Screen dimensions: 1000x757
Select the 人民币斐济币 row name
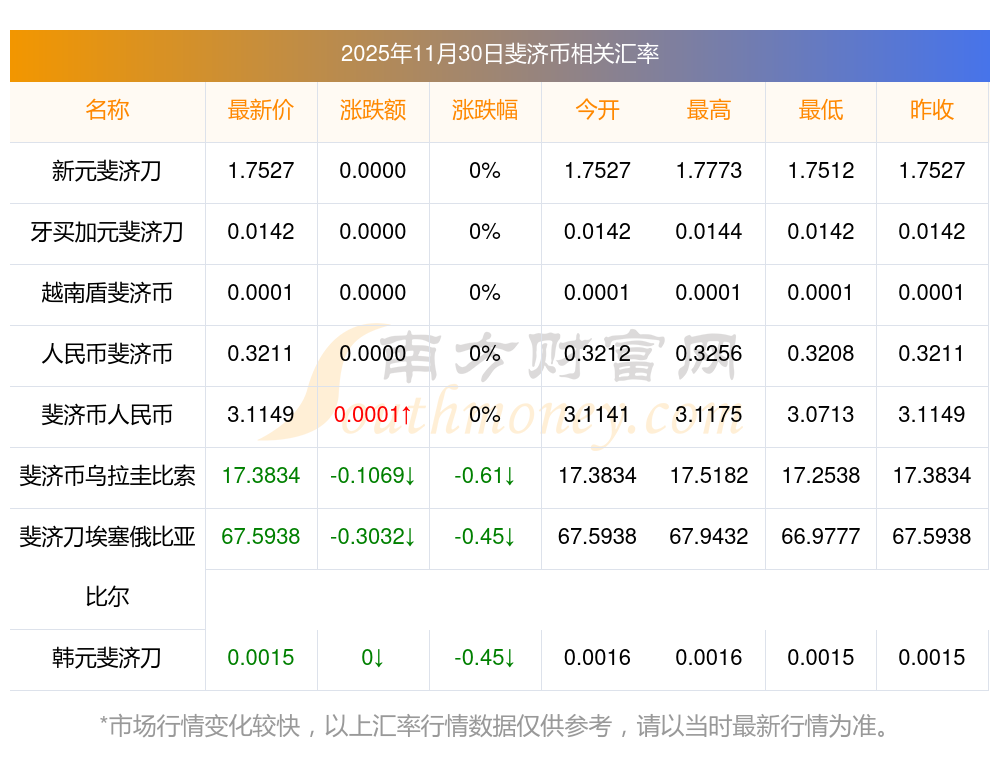pos(107,353)
